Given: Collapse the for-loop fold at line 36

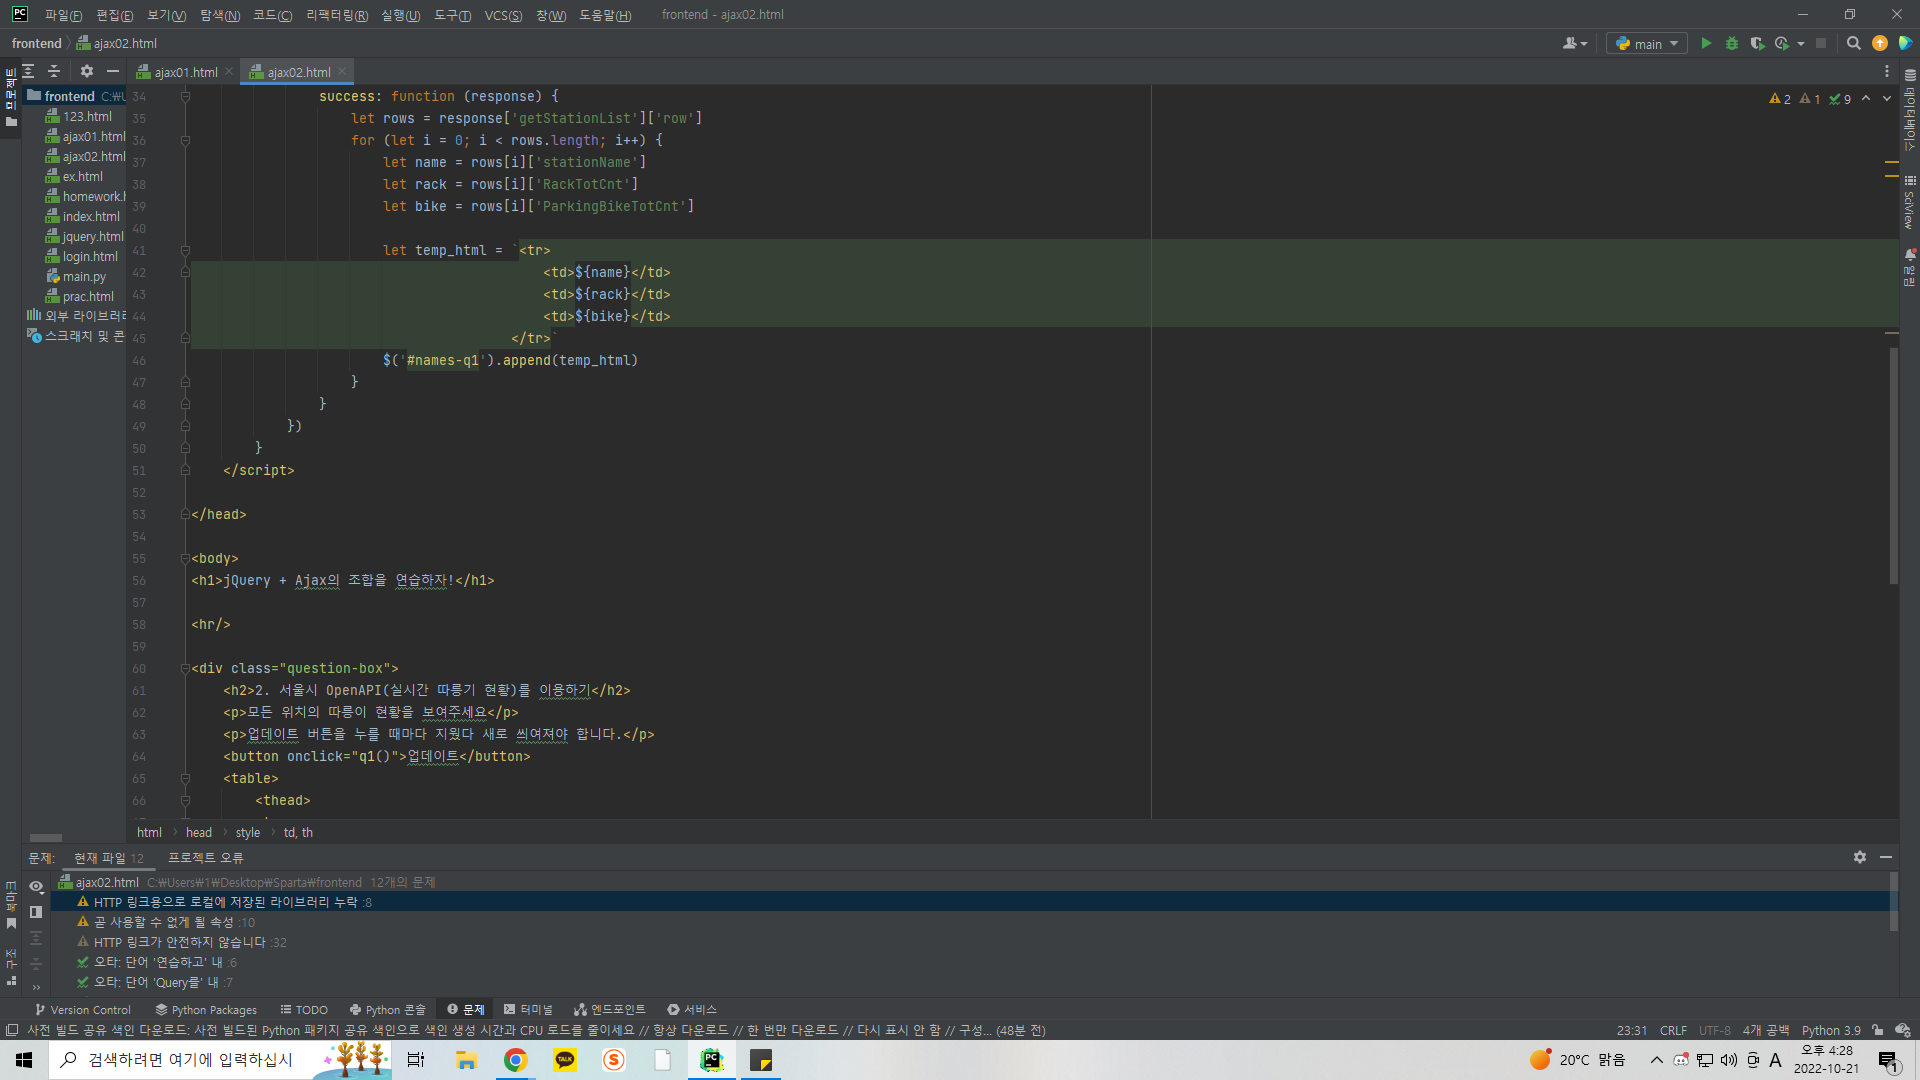Looking at the screenshot, I should [185, 140].
